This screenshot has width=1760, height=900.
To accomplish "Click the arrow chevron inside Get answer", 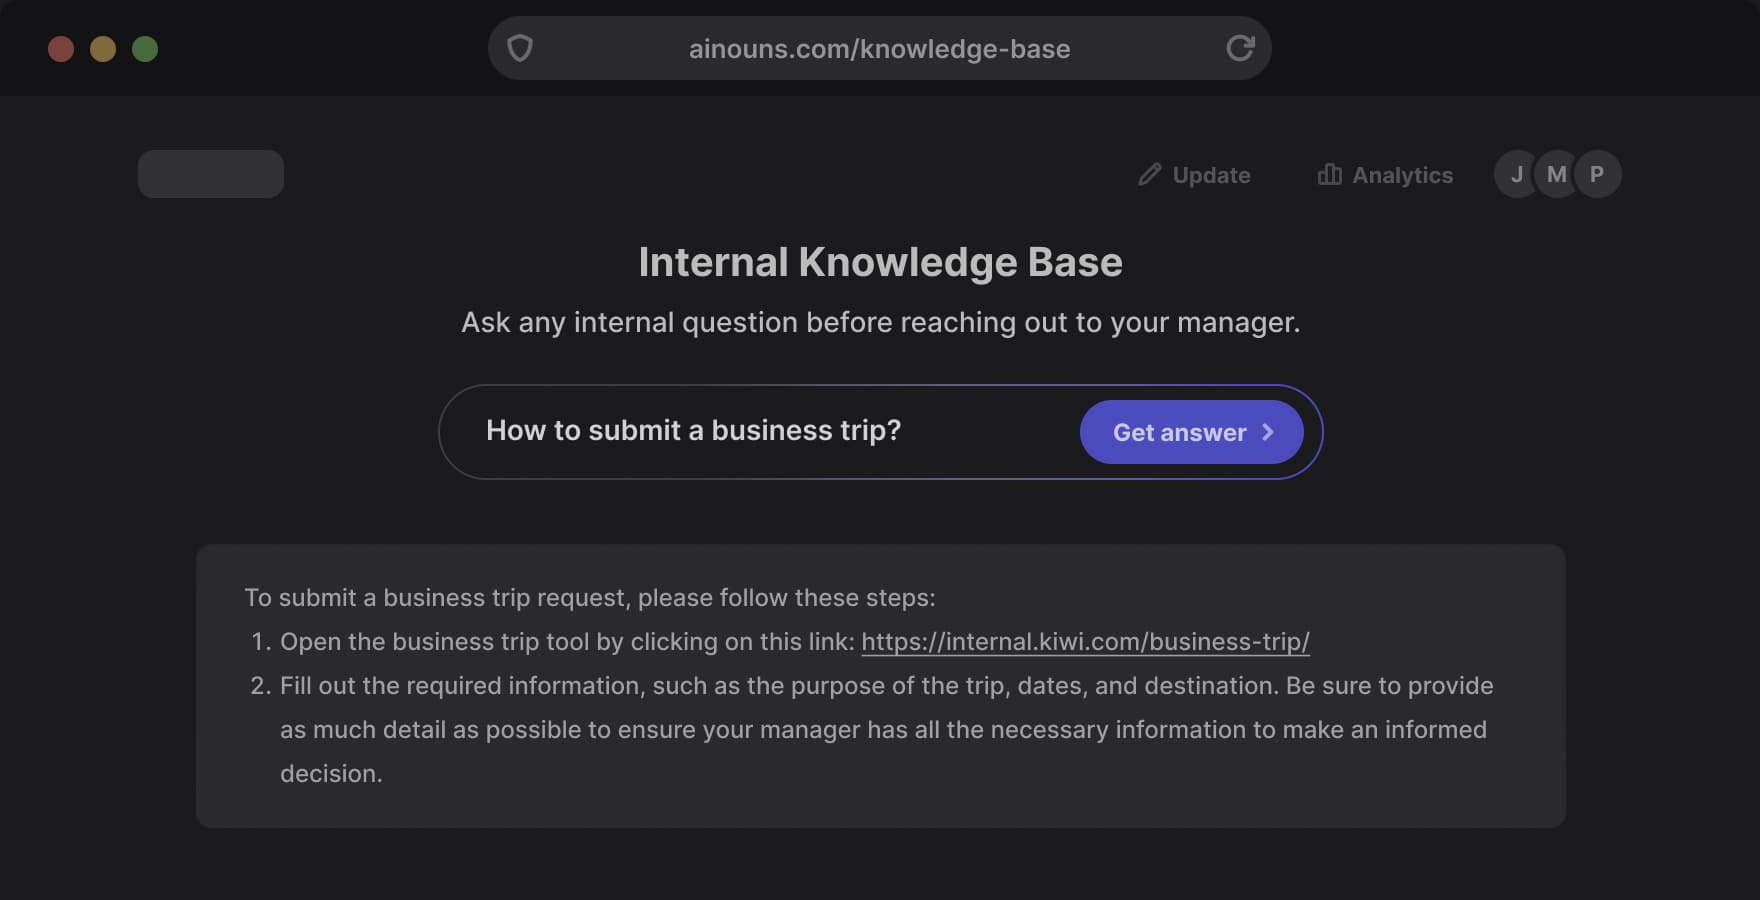I will pyautogui.click(x=1268, y=432).
